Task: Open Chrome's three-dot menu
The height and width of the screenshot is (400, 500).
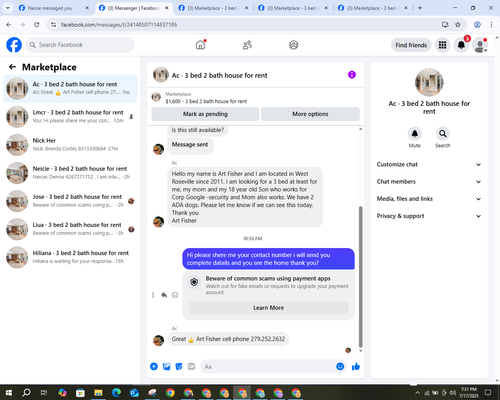Action: tap(491, 24)
